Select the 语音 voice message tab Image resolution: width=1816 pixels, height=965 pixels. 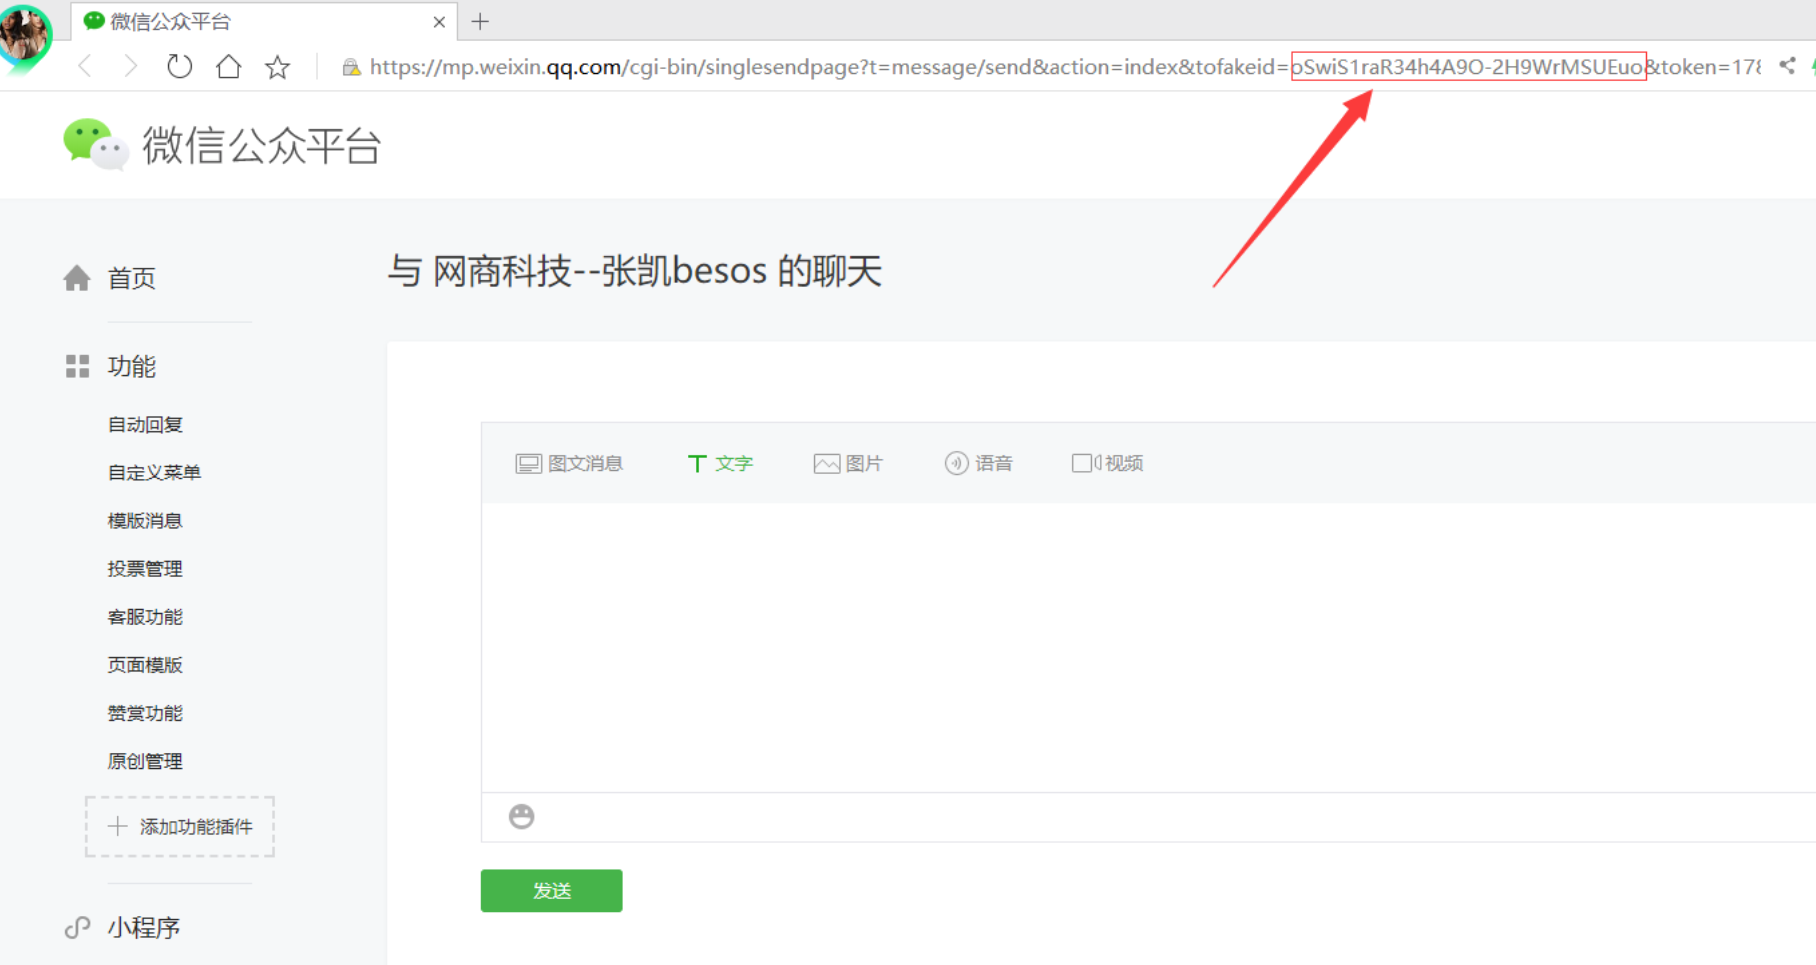point(978,463)
